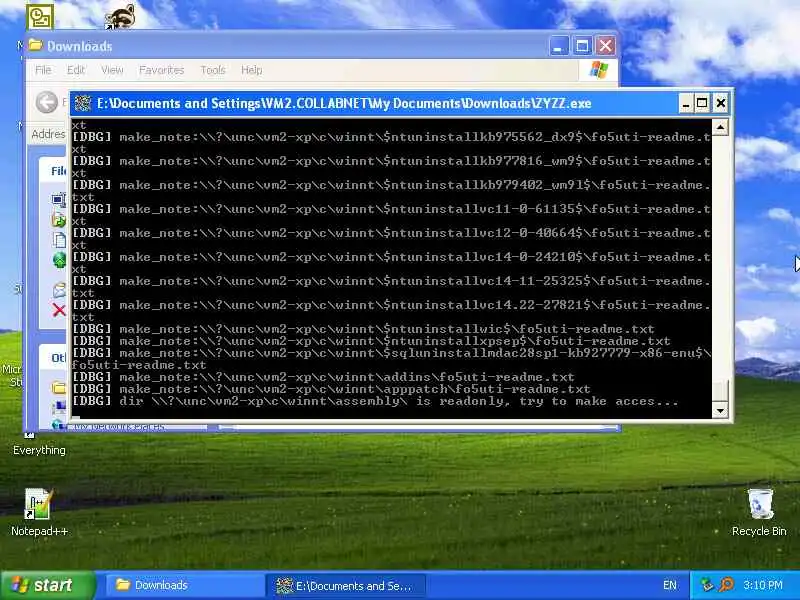Close the Downloads explorer window

[606, 46]
